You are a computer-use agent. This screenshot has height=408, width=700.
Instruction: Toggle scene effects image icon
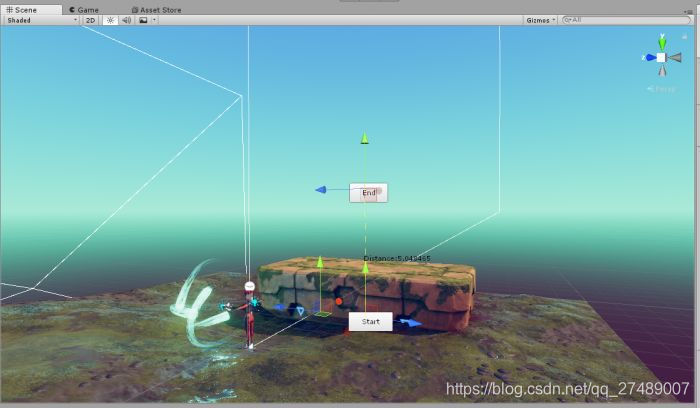point(143,20)
